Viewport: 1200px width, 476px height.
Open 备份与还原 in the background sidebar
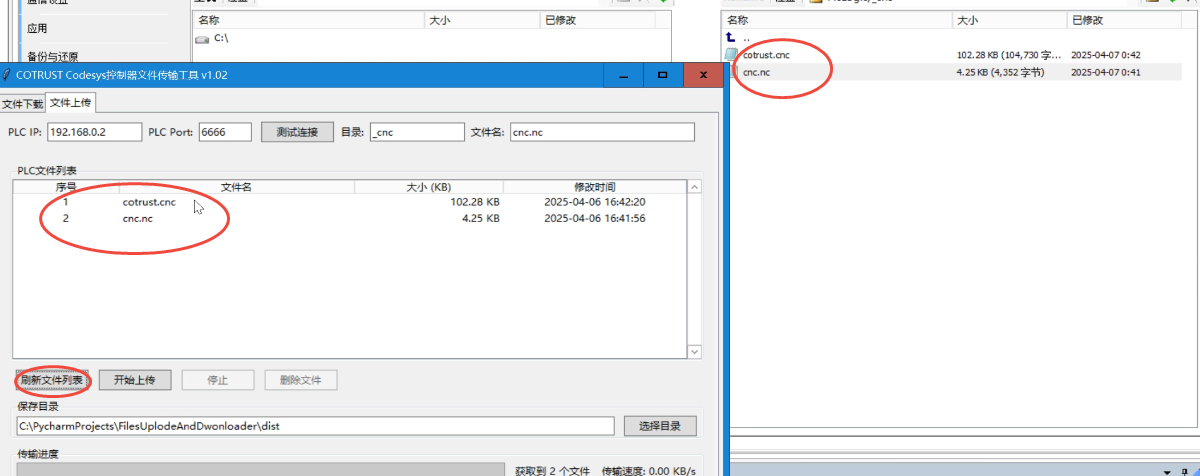point(52,57)
